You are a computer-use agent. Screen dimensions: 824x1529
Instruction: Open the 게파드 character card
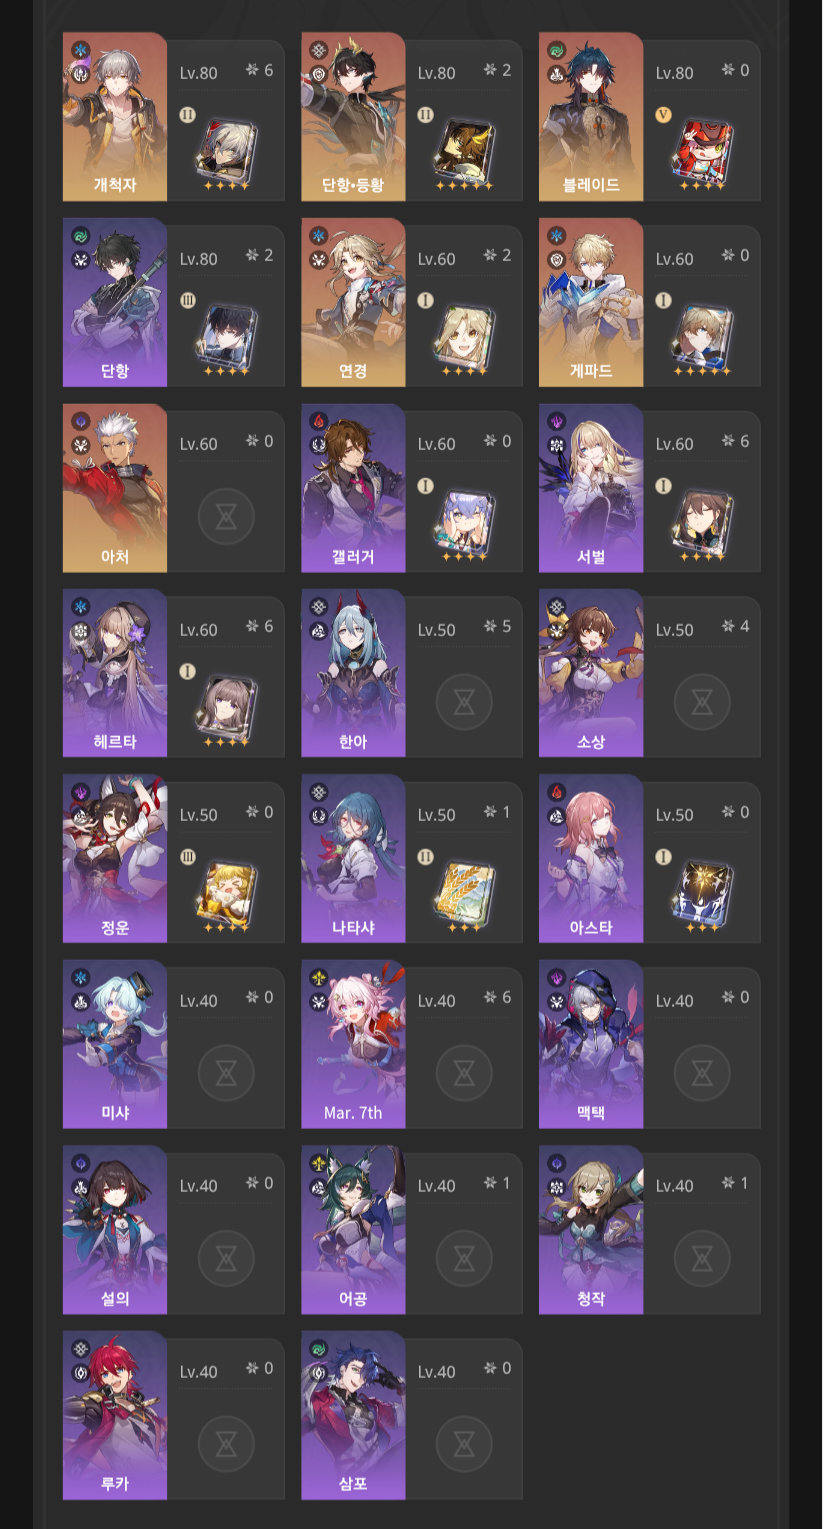coord(650,302)
